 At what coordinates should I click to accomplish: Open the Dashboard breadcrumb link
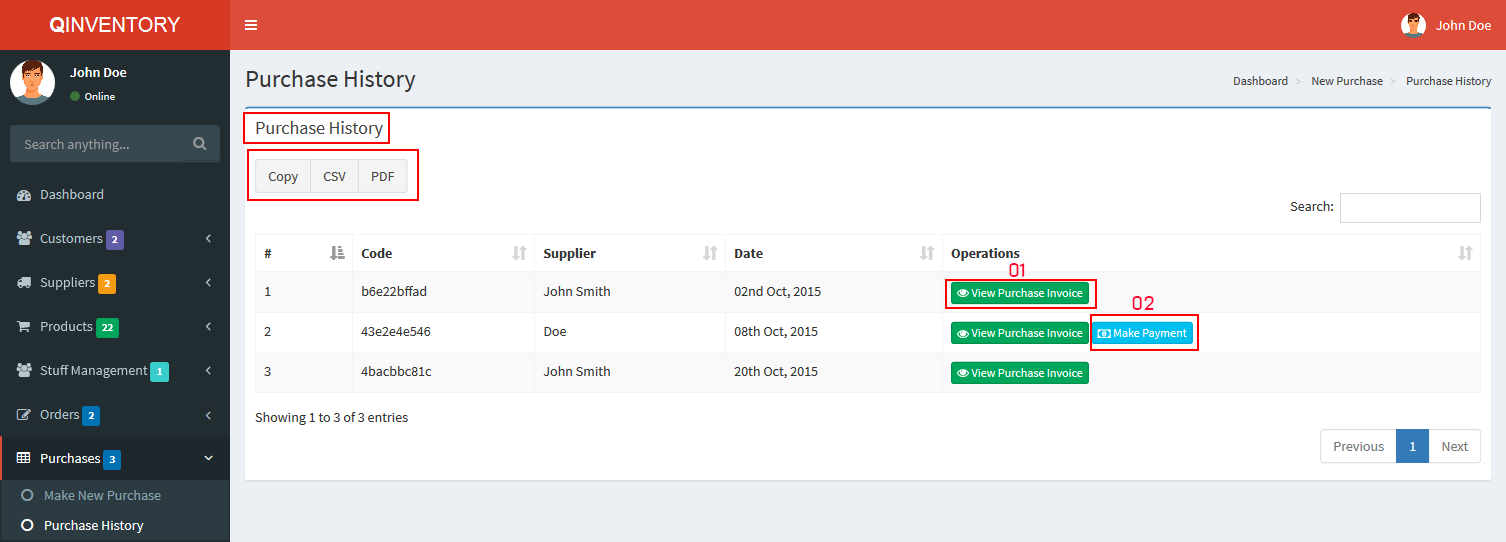point(1260,81)
